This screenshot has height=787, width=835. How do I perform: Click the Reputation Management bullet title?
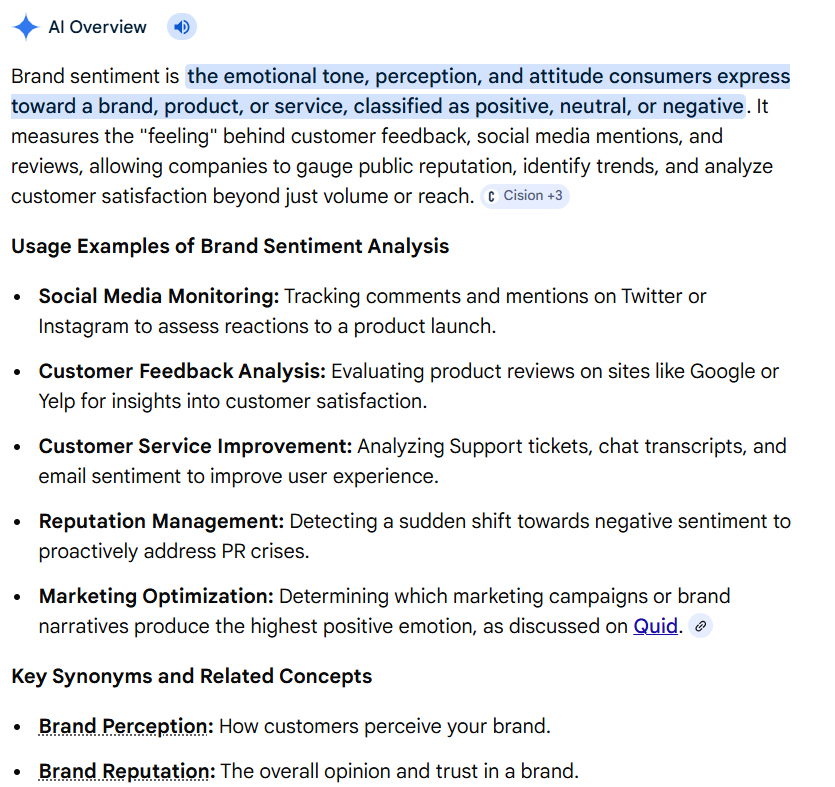point(161,521)
